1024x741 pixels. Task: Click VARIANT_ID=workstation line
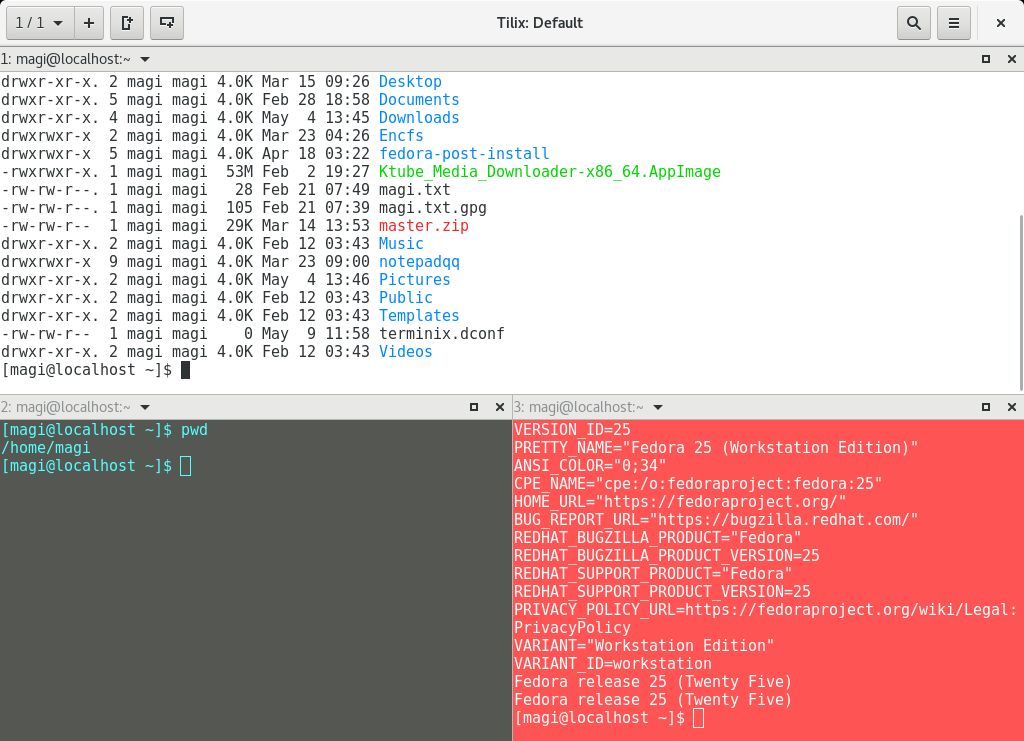(x=613, y=664)
